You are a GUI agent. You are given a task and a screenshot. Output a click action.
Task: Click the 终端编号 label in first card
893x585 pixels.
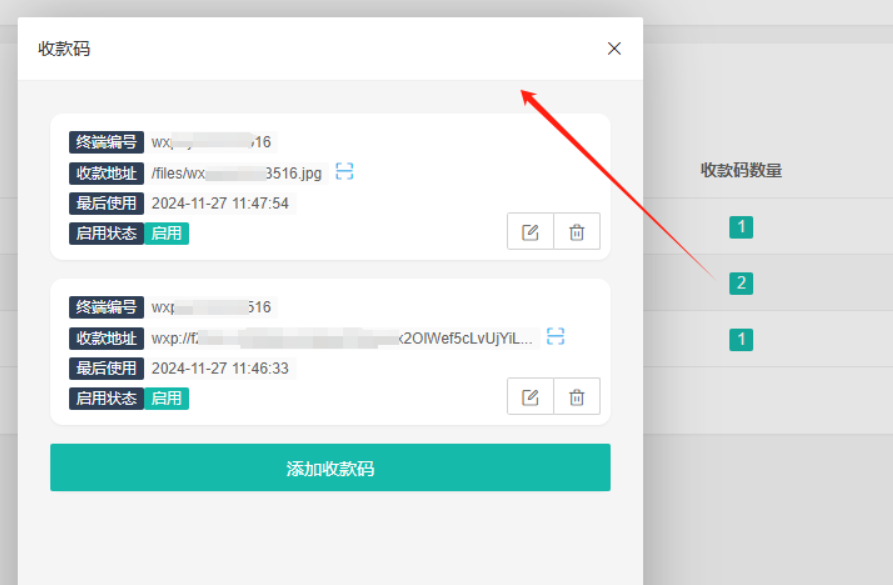106,142
